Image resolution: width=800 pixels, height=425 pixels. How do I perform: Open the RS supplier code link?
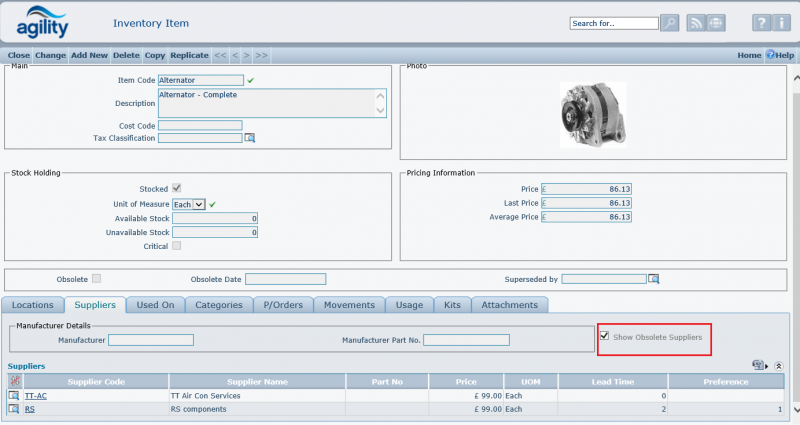tap(30, 409)
